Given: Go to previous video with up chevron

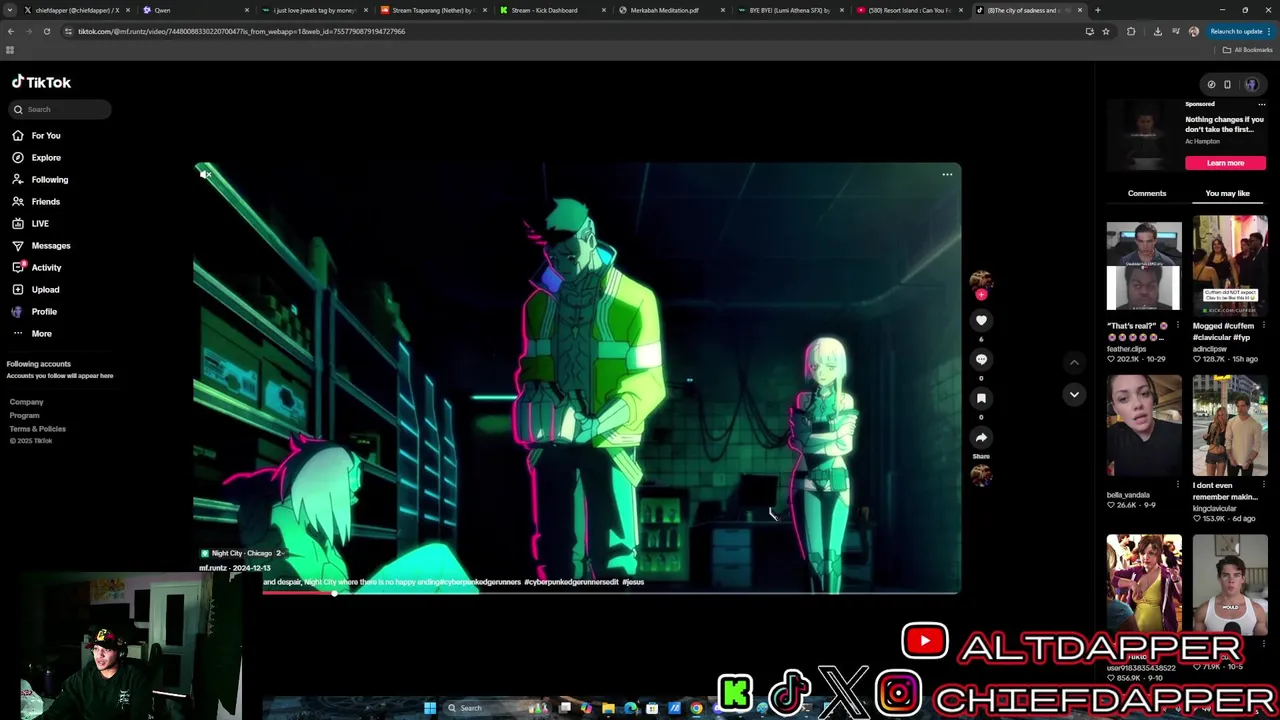Looking at the screenshot, I should click(x=1074, y=362).
